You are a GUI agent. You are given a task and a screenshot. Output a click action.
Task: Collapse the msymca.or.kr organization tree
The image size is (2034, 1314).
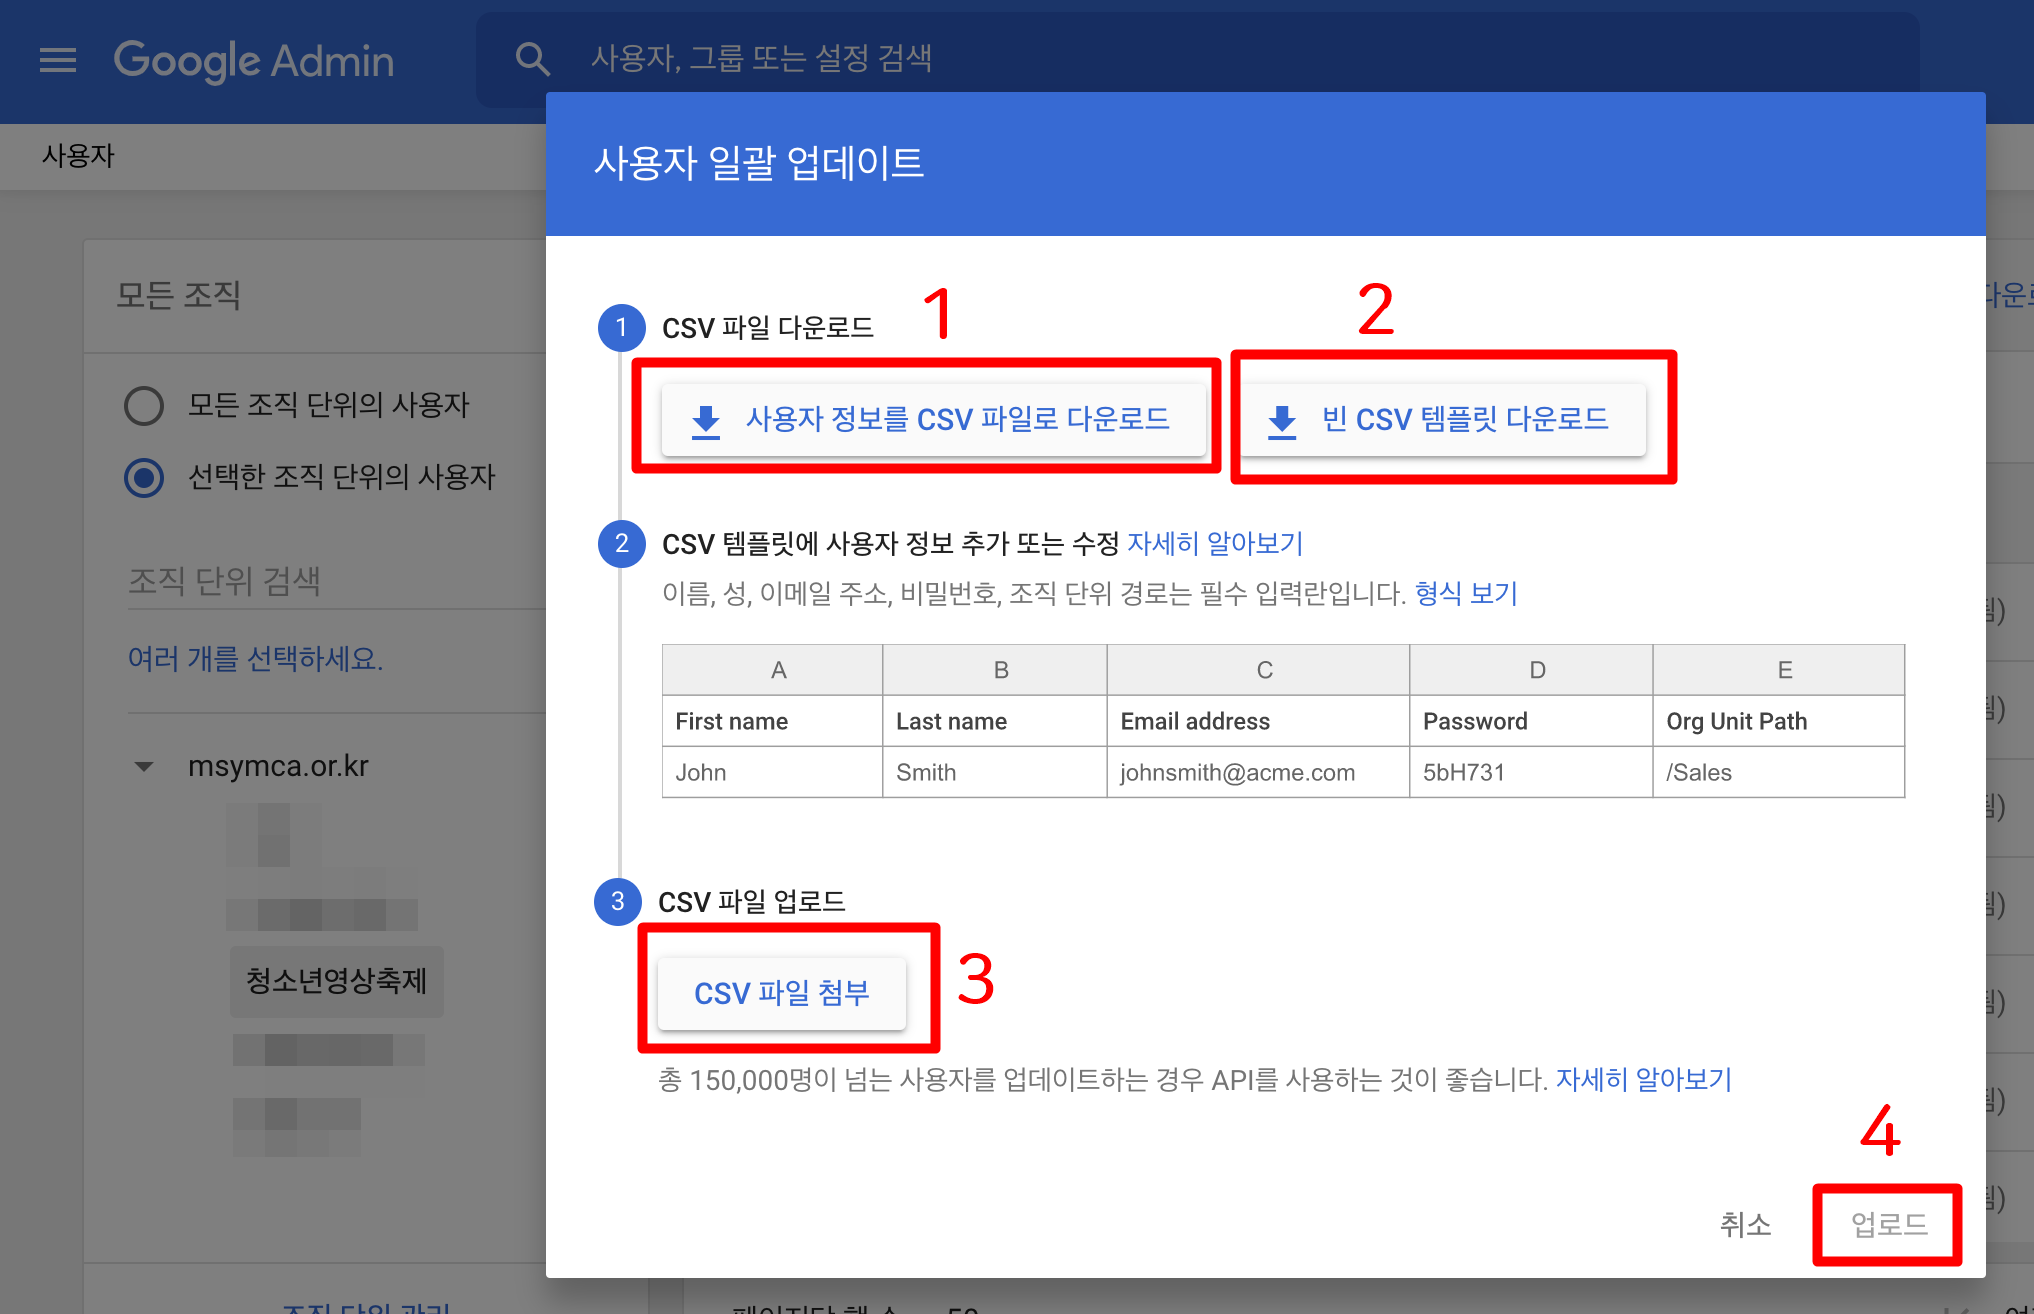point(144,767)
